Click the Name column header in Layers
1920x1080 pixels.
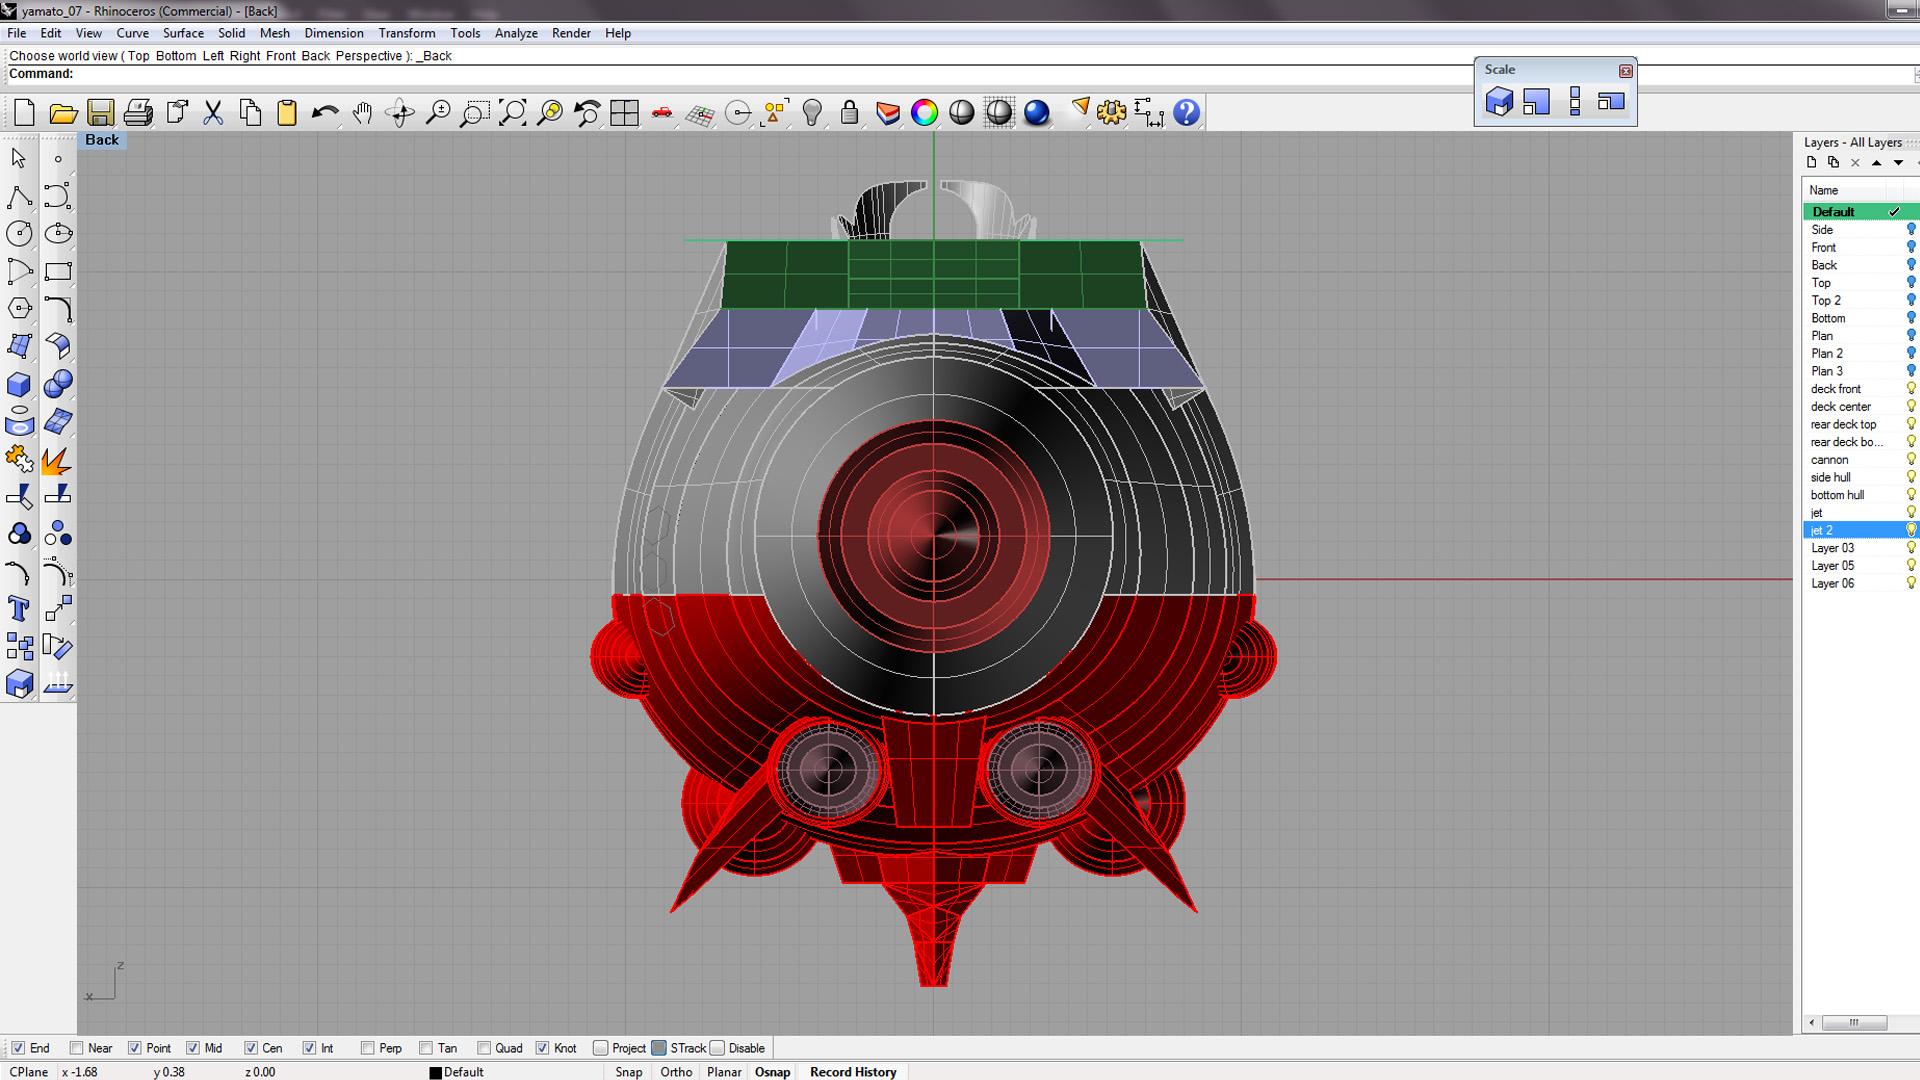coord(1824,190)
